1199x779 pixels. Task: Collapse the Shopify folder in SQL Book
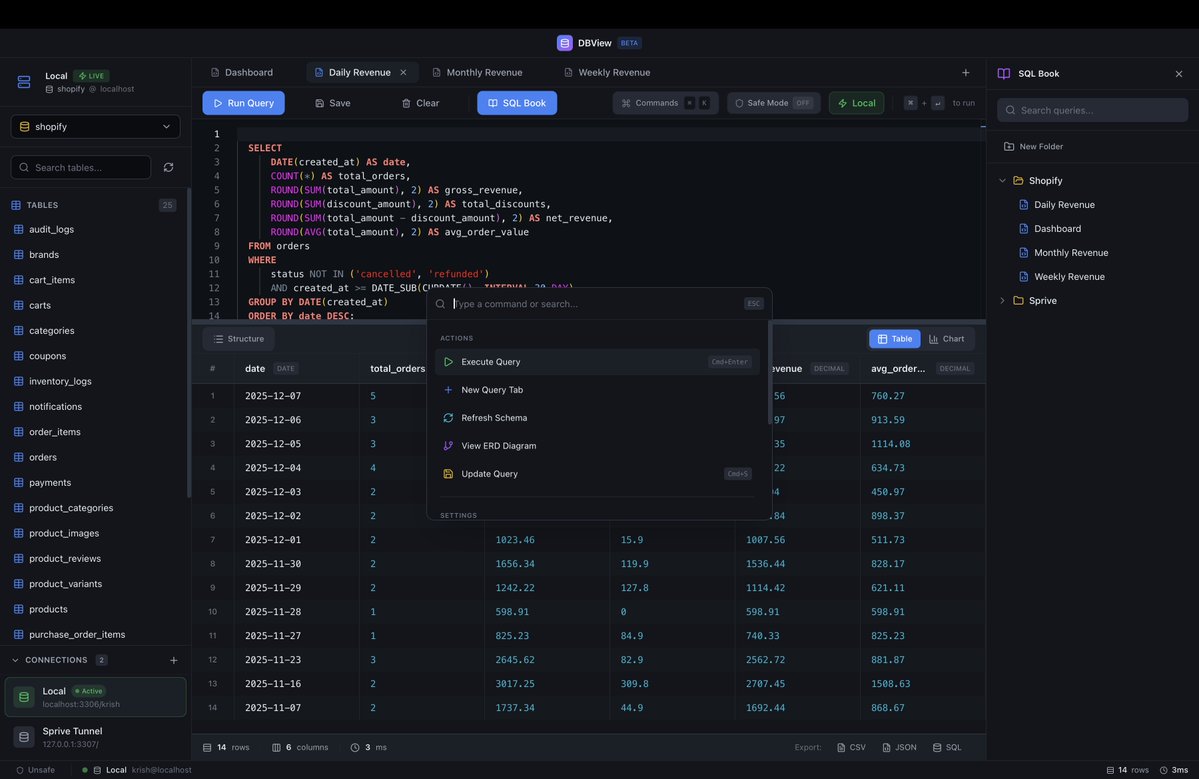coord(1001,180)
